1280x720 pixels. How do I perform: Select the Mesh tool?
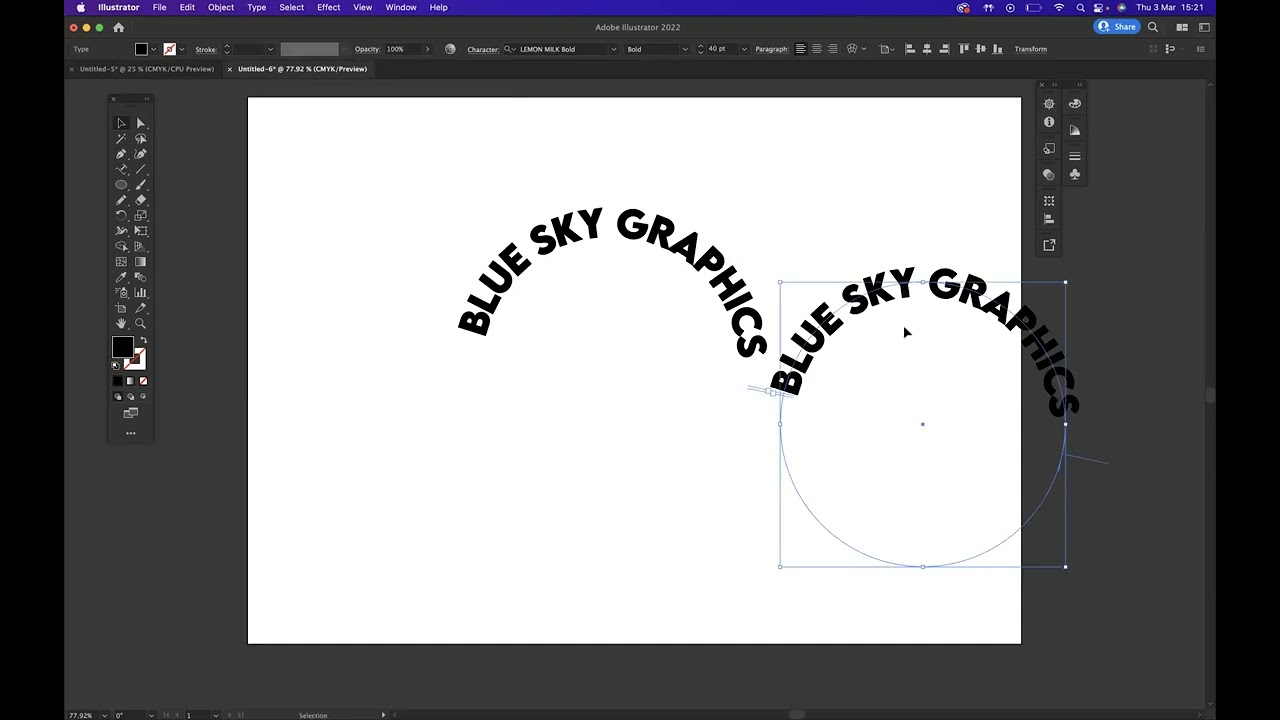click(121, 262)
